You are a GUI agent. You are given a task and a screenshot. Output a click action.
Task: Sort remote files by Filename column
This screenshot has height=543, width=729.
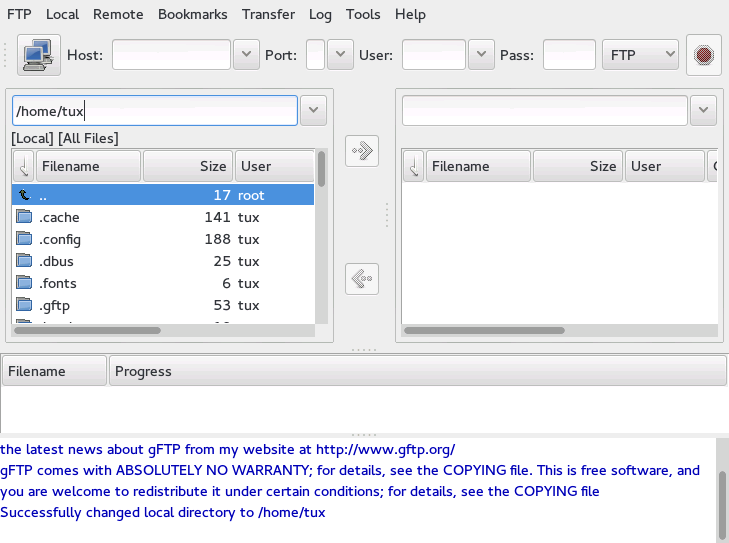(x=478, y=166)
